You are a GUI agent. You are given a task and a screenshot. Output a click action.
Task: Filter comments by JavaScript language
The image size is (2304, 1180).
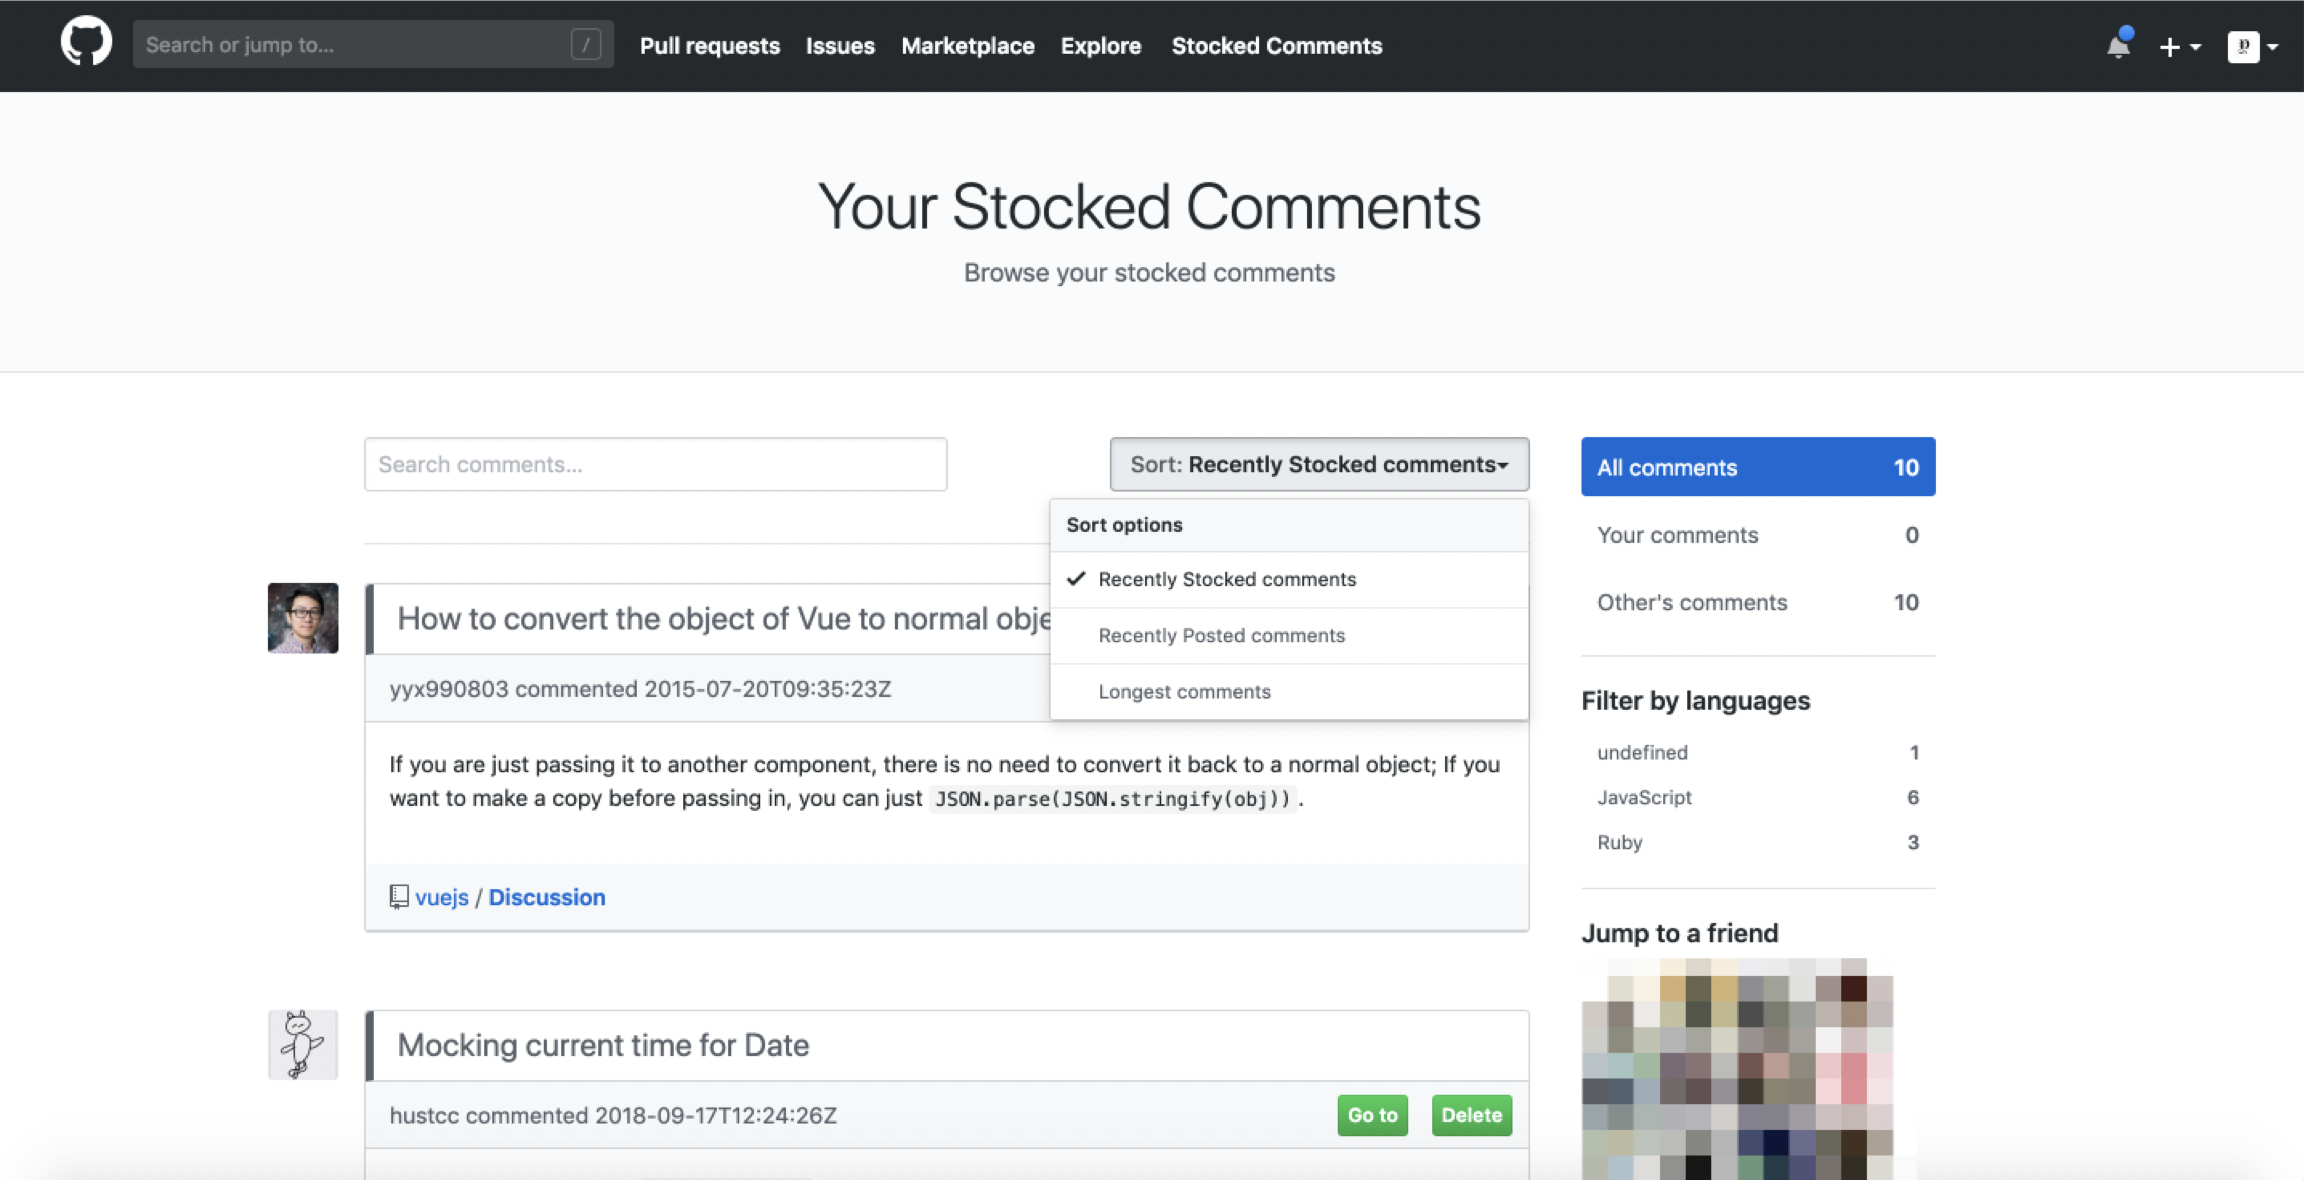pos(1644,798)
